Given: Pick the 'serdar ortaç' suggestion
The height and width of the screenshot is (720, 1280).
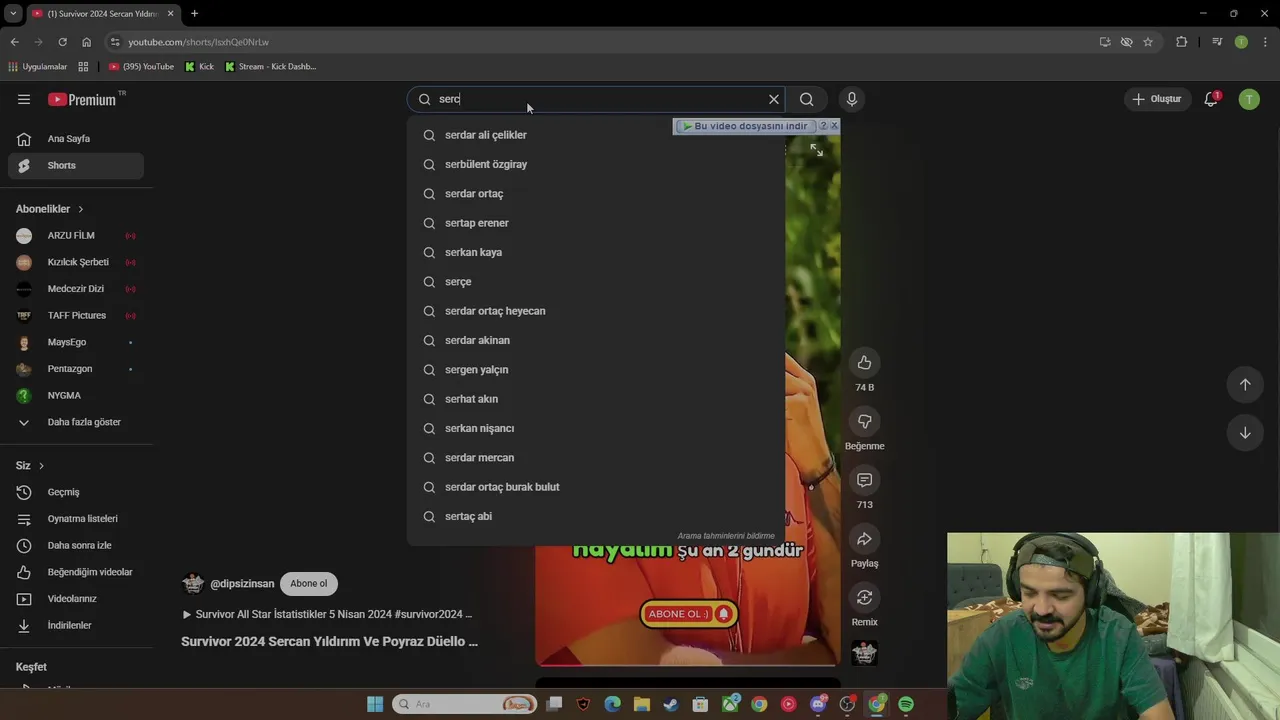Looking at the screenshot, I should point(595,193).
